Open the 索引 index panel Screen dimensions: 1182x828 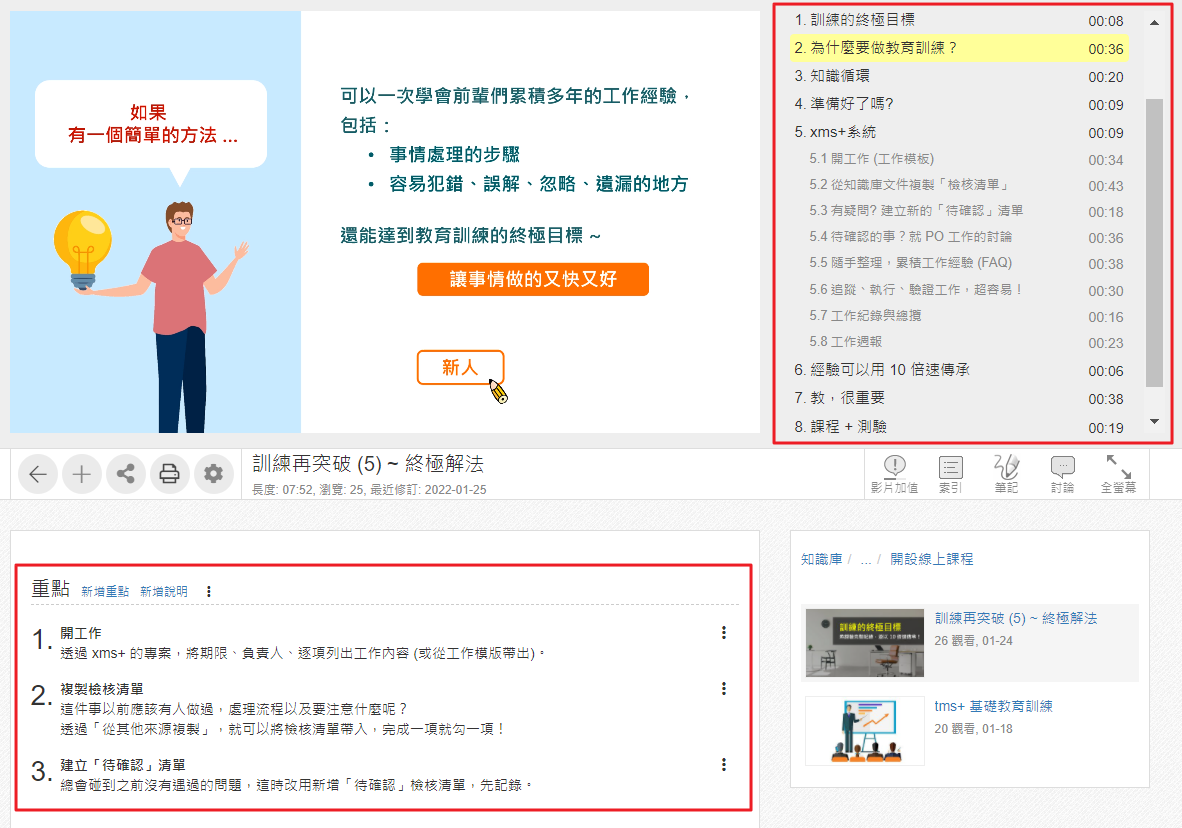[x=950, y=474]
